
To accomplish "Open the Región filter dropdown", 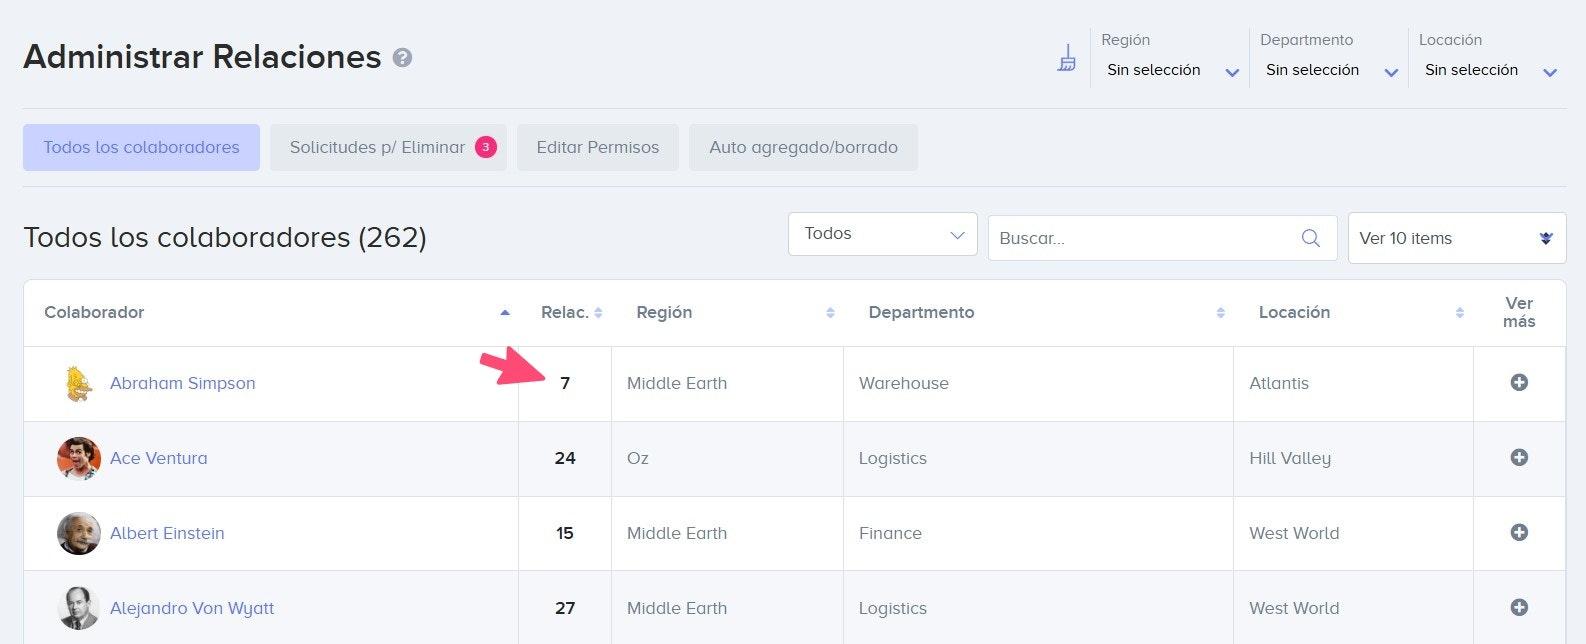I will pyautogui.click(x=1171, y=70).
